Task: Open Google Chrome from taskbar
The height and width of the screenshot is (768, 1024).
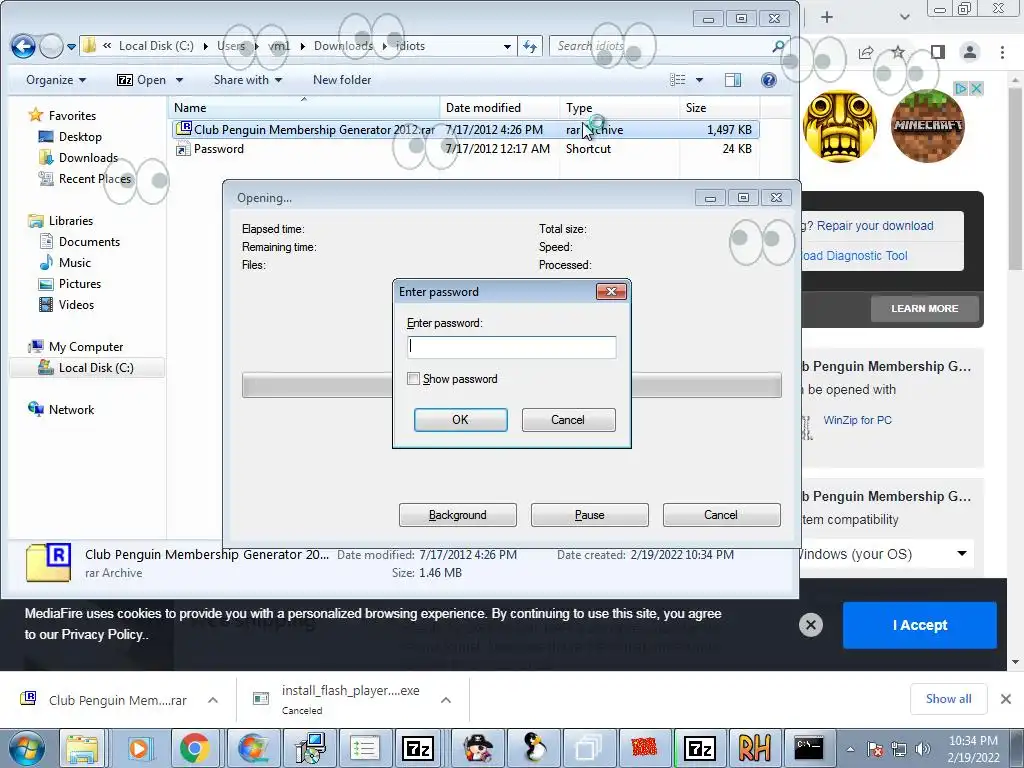Action: pos(195,748)
